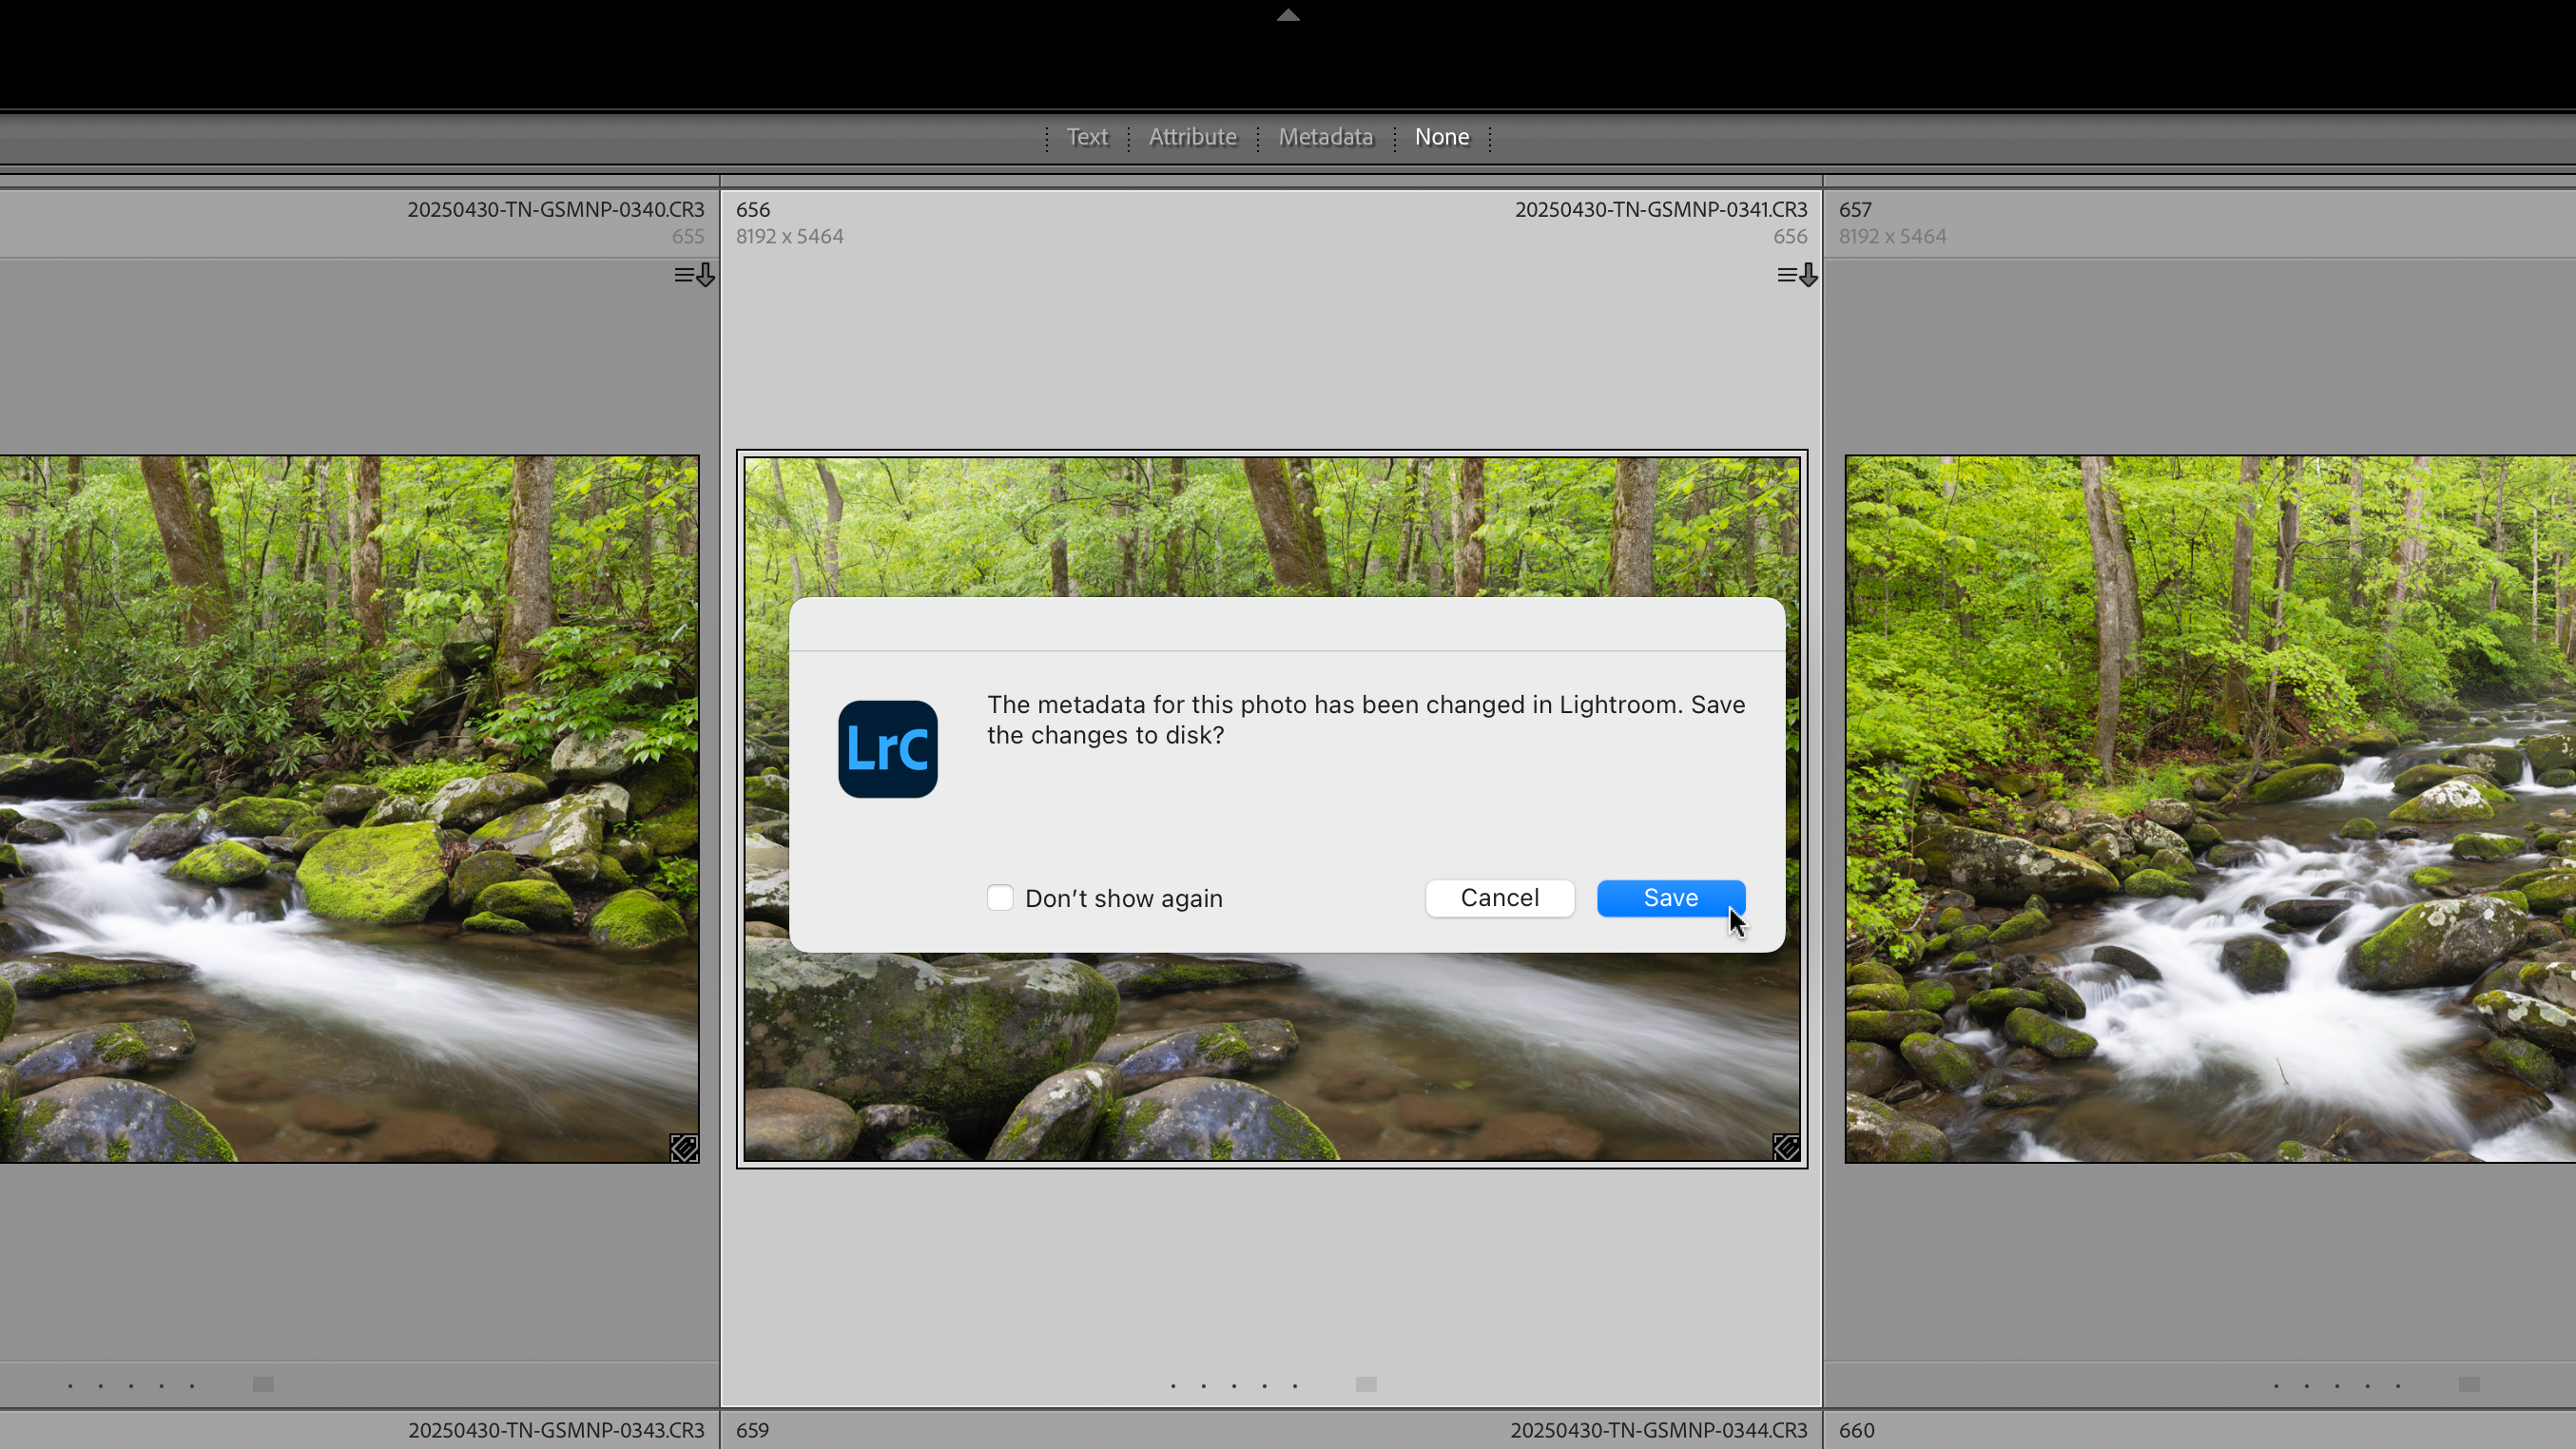The height and width of the screenshot is (1449, 2576).
Task: Switch to the Text filter tab
Action: pyautogui.click(x=1087, y=137)
